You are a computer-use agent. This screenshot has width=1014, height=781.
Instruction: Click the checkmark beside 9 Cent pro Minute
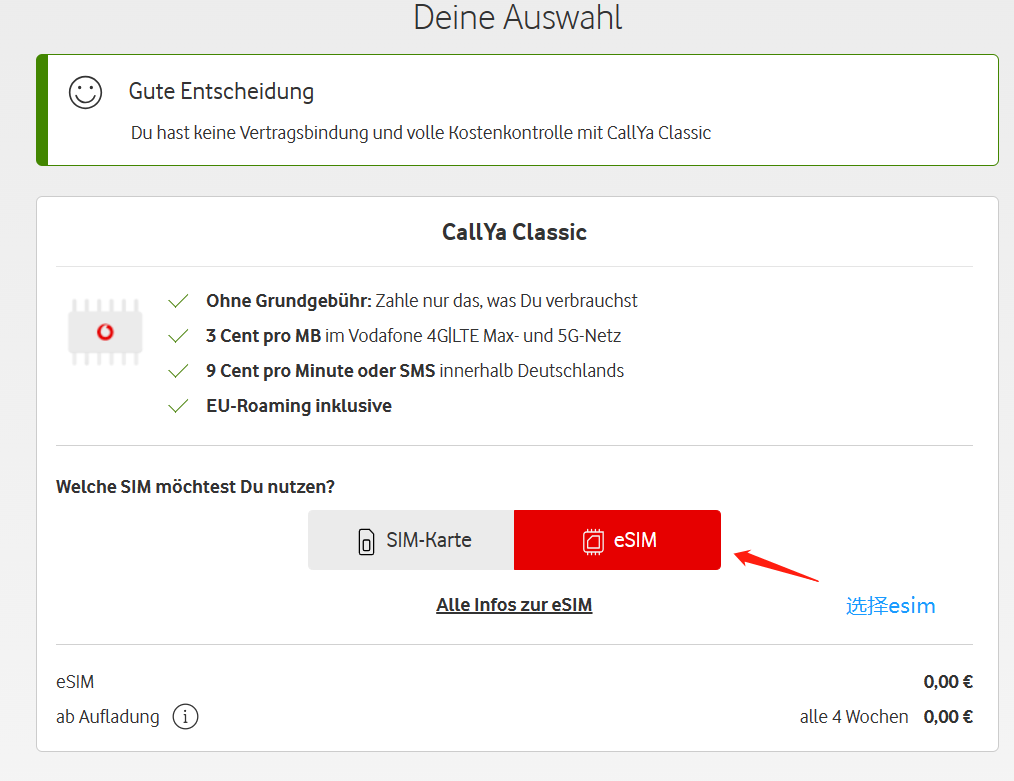point(178,371)
